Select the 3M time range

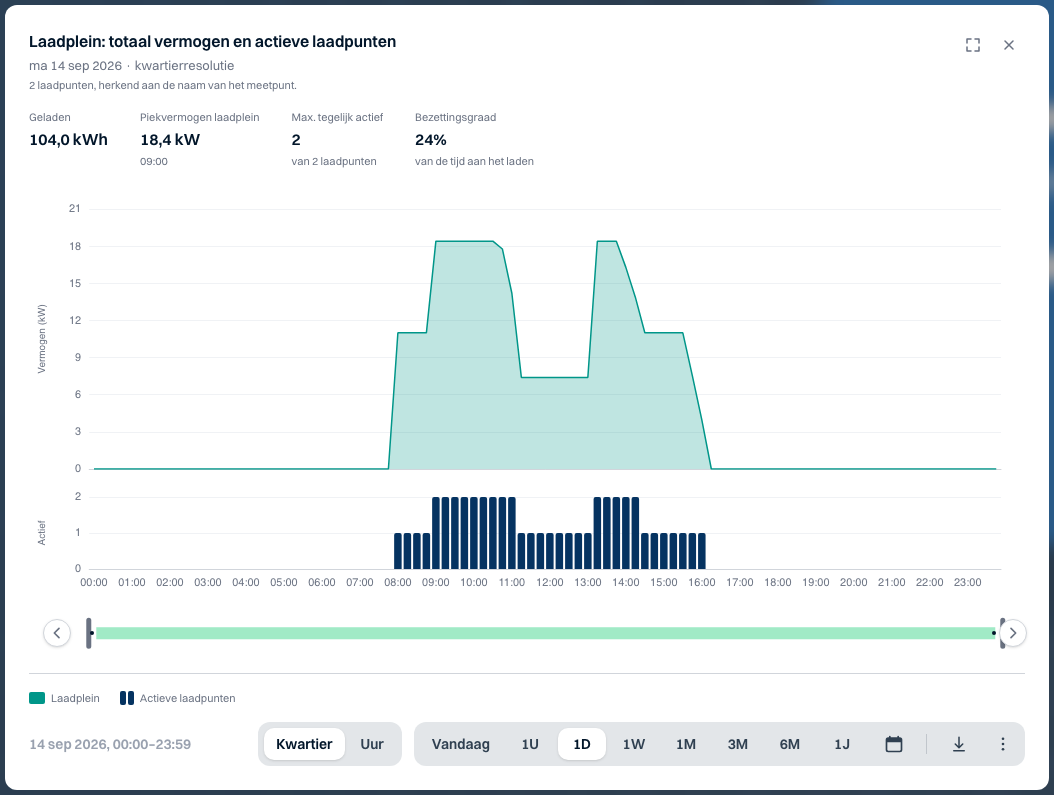point(737,744)
